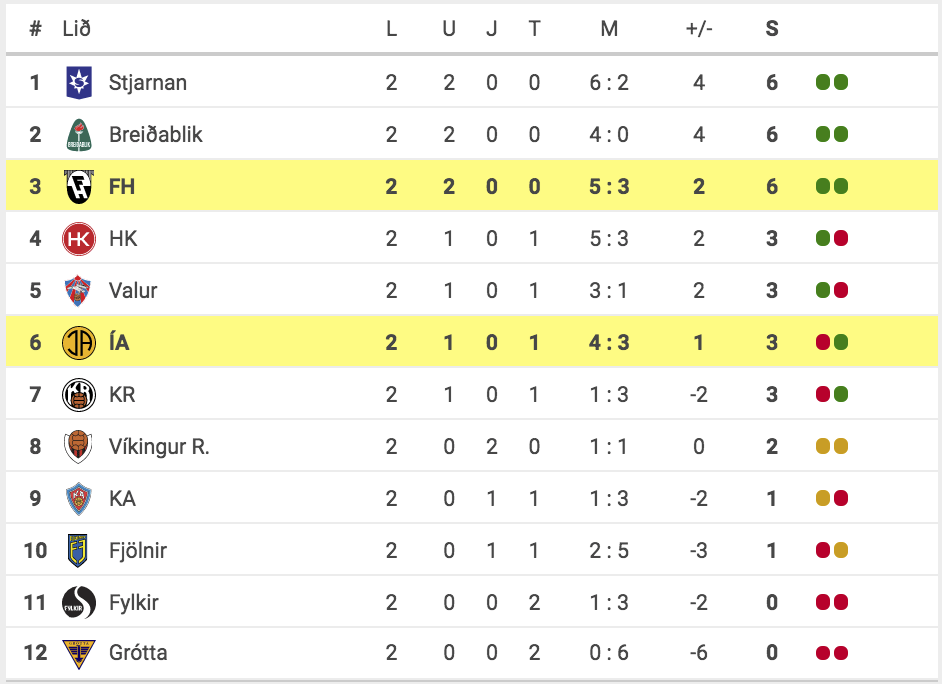
Task: Click the Fjölnir club crest
Action: point(78,550)
